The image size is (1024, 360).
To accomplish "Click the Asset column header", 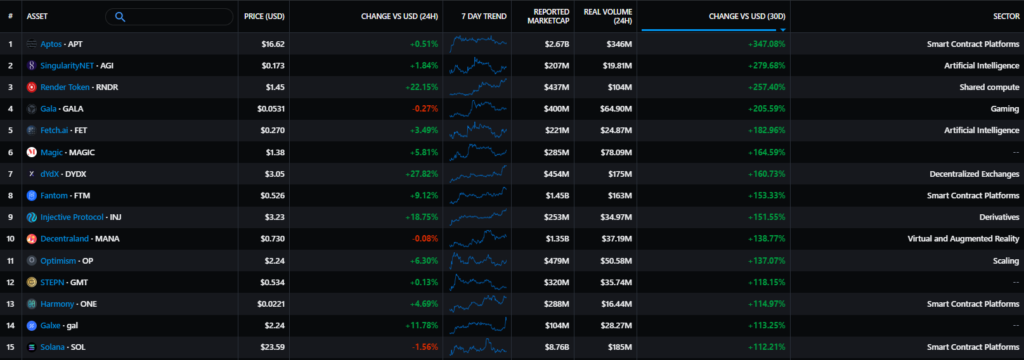I will 38,16.
